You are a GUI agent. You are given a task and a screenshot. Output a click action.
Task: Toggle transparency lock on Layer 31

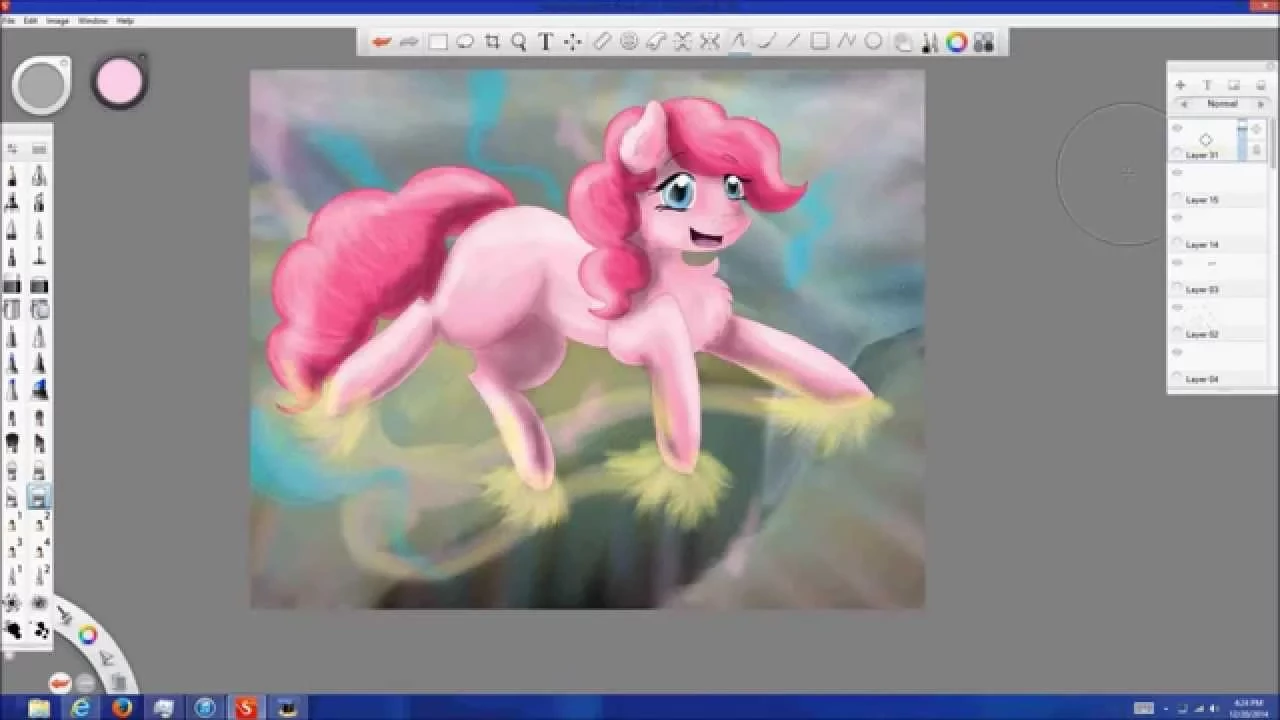(x=1257, y=129)
